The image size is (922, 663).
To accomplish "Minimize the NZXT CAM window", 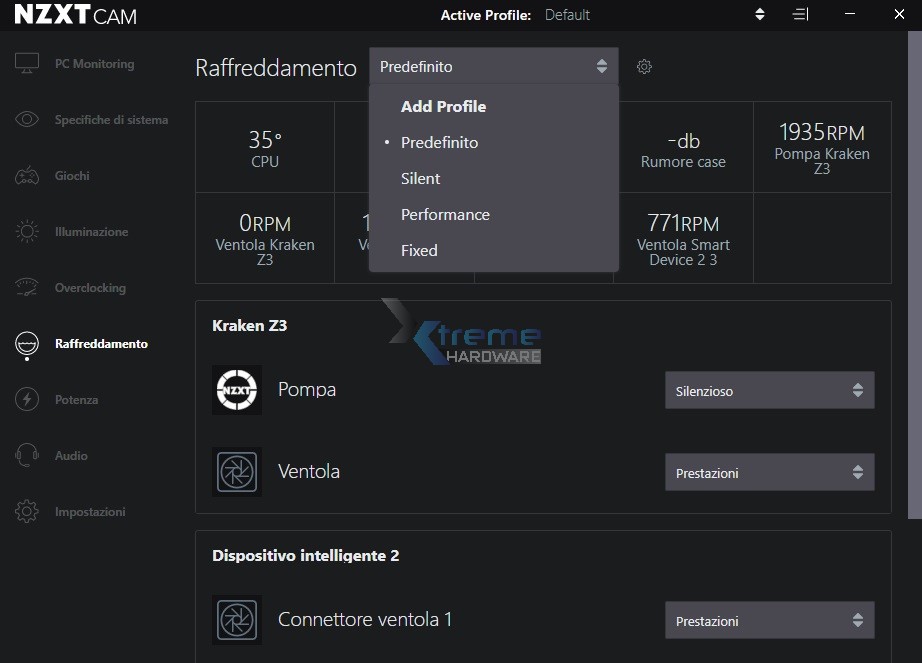I will pyautogui.click(x=850, y=14).
